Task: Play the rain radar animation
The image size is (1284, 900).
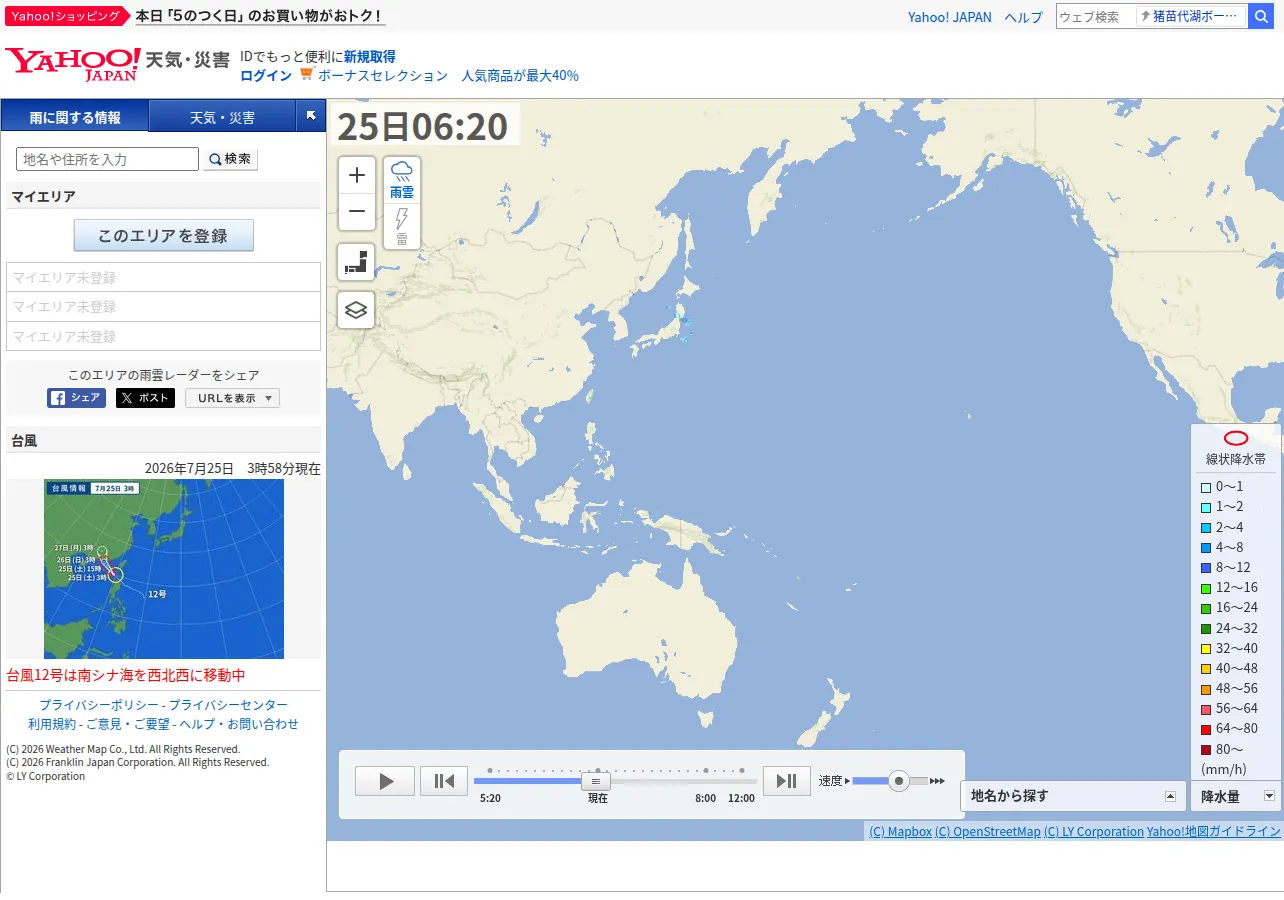Action: coord(385,781)
